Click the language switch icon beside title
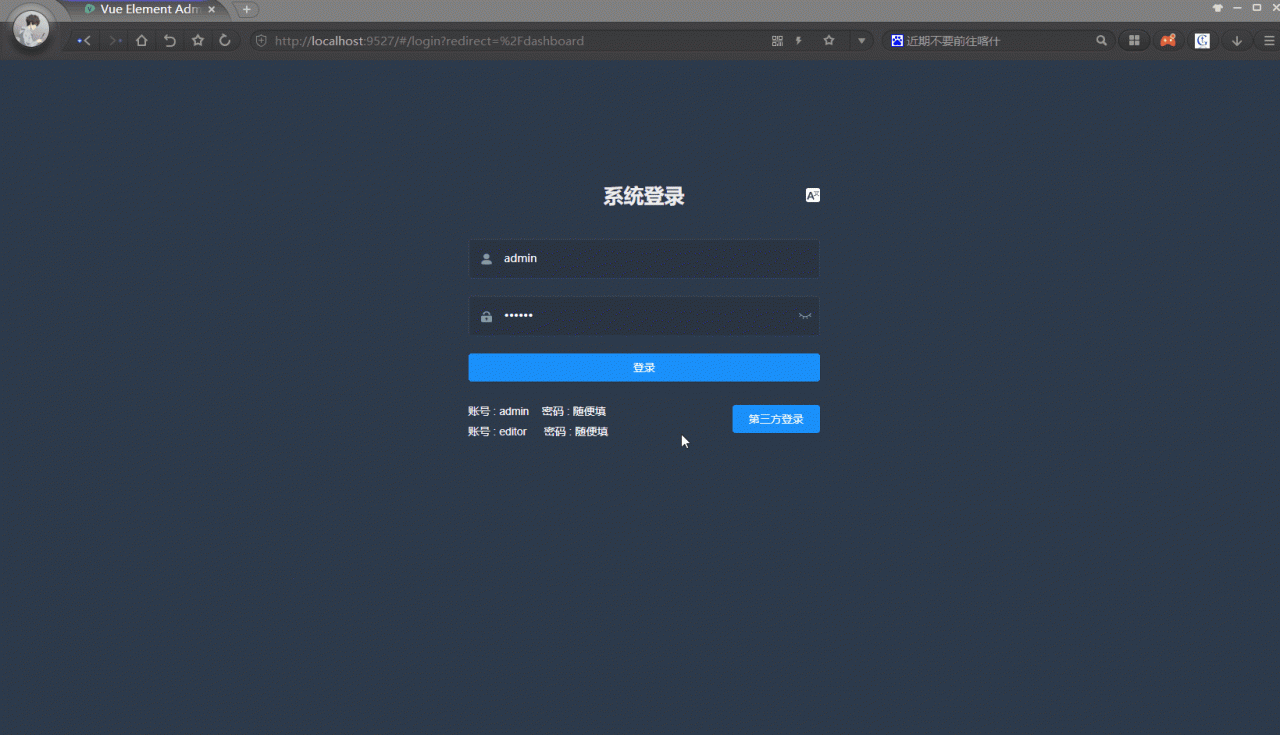The height and width of the screenshot is (735, 1280). [813, 195]
